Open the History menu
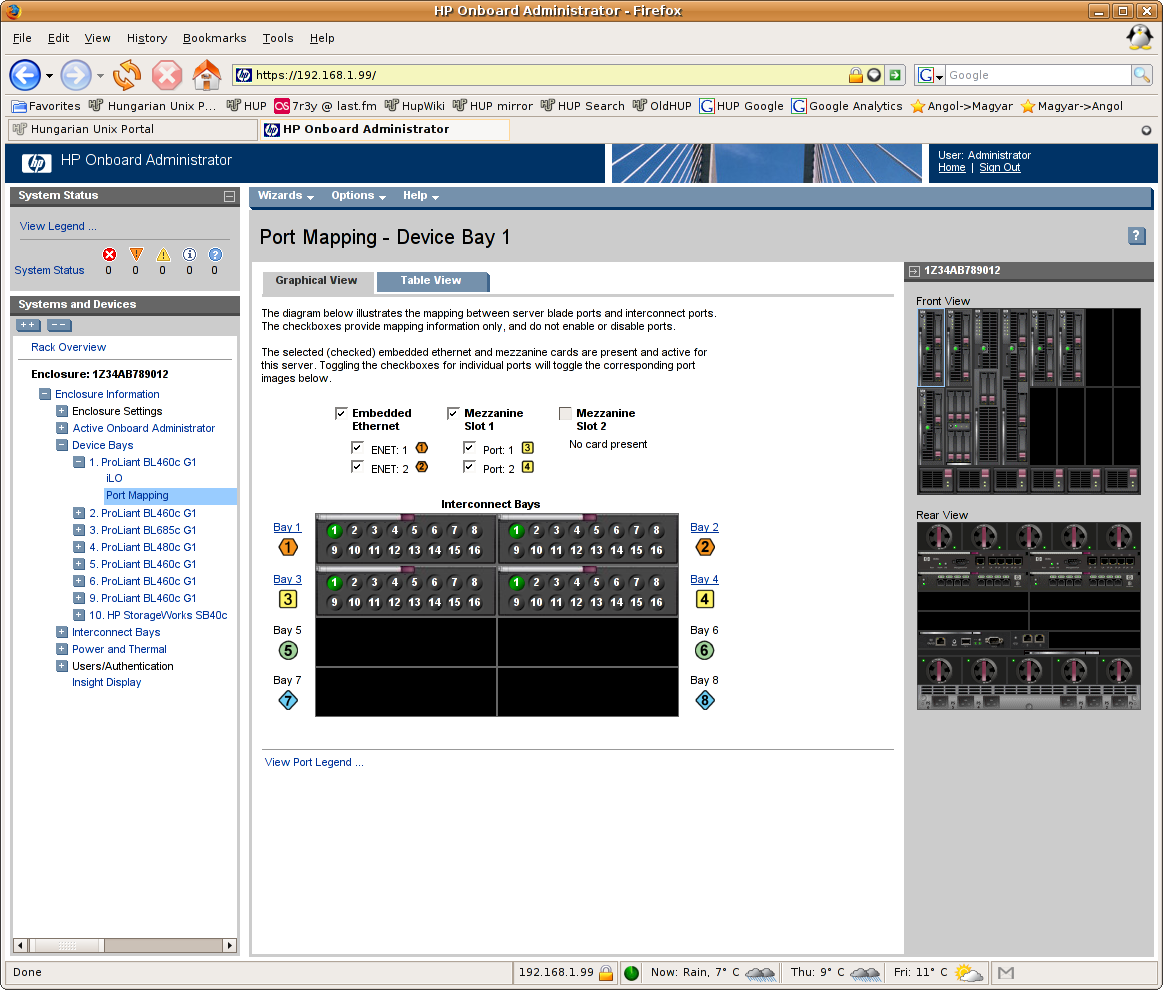Viewport: 1163px width, 990px height. click(147, 39)
